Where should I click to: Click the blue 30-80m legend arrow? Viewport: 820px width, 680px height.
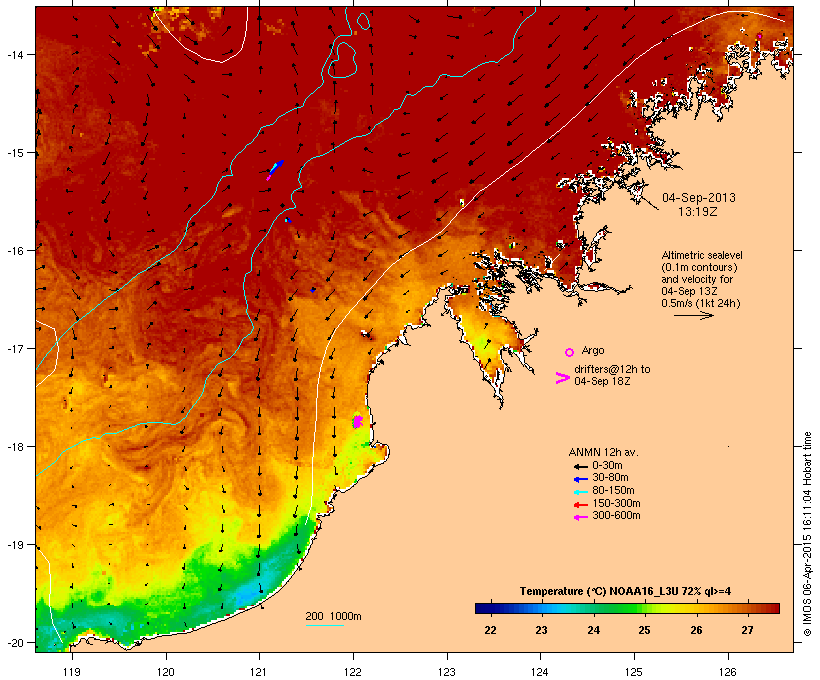[x=580, y=479]
